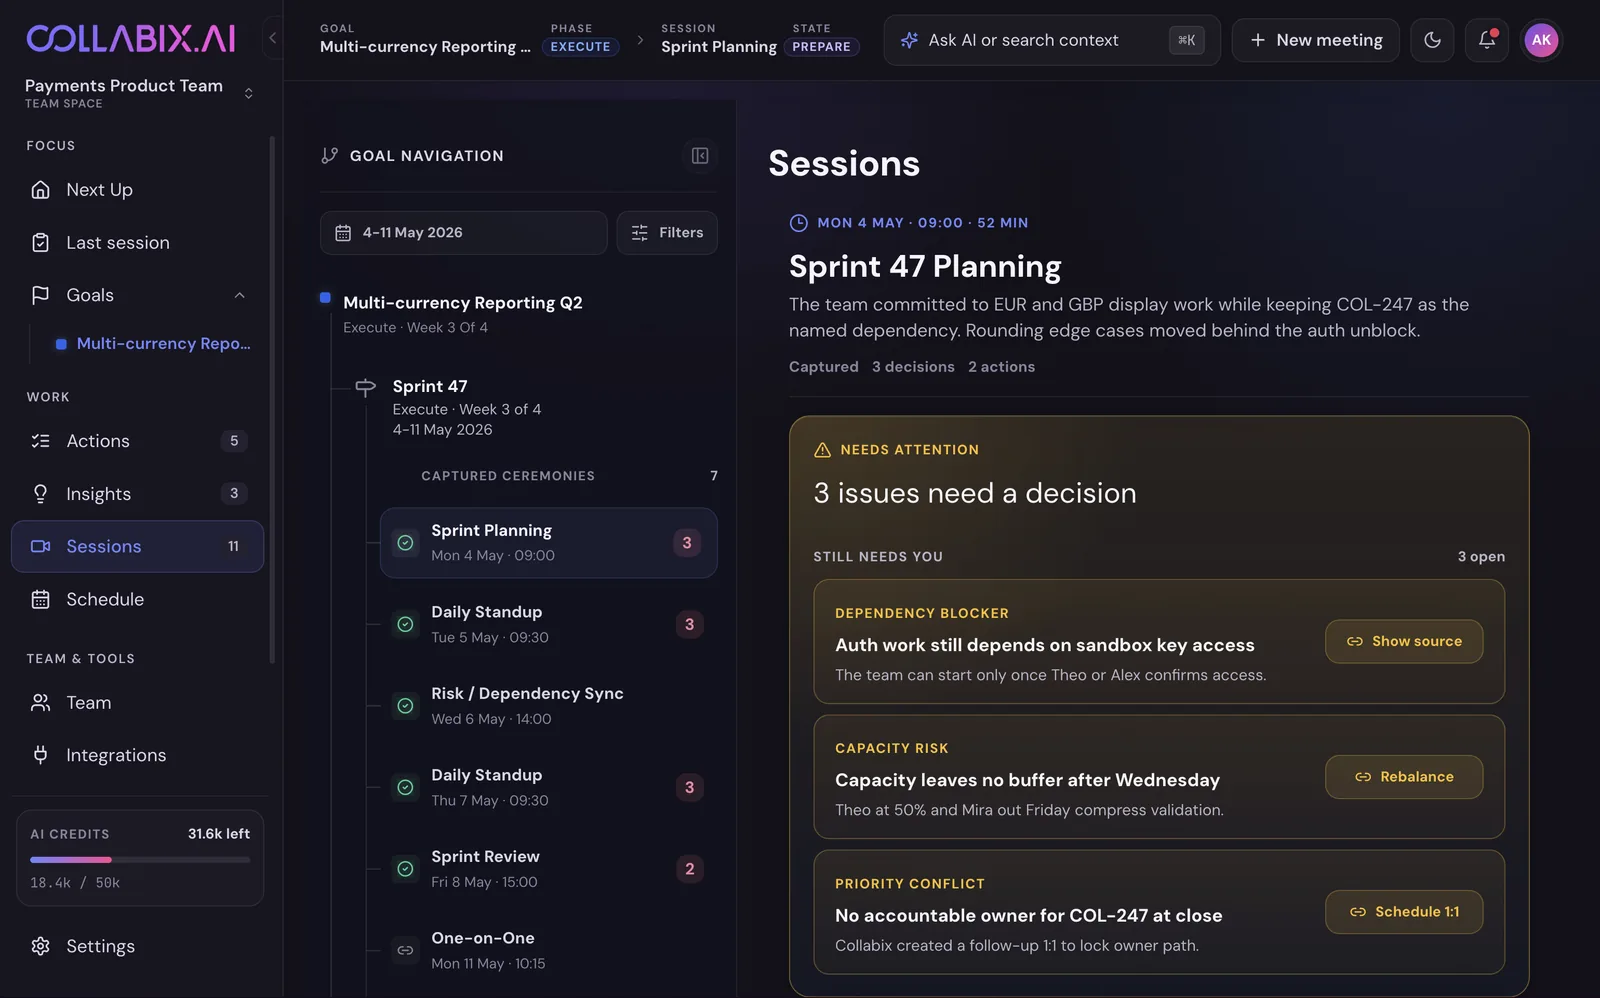Click the AI sparkle icon in search
This screenshot has width=1600, height=998.
909,40
